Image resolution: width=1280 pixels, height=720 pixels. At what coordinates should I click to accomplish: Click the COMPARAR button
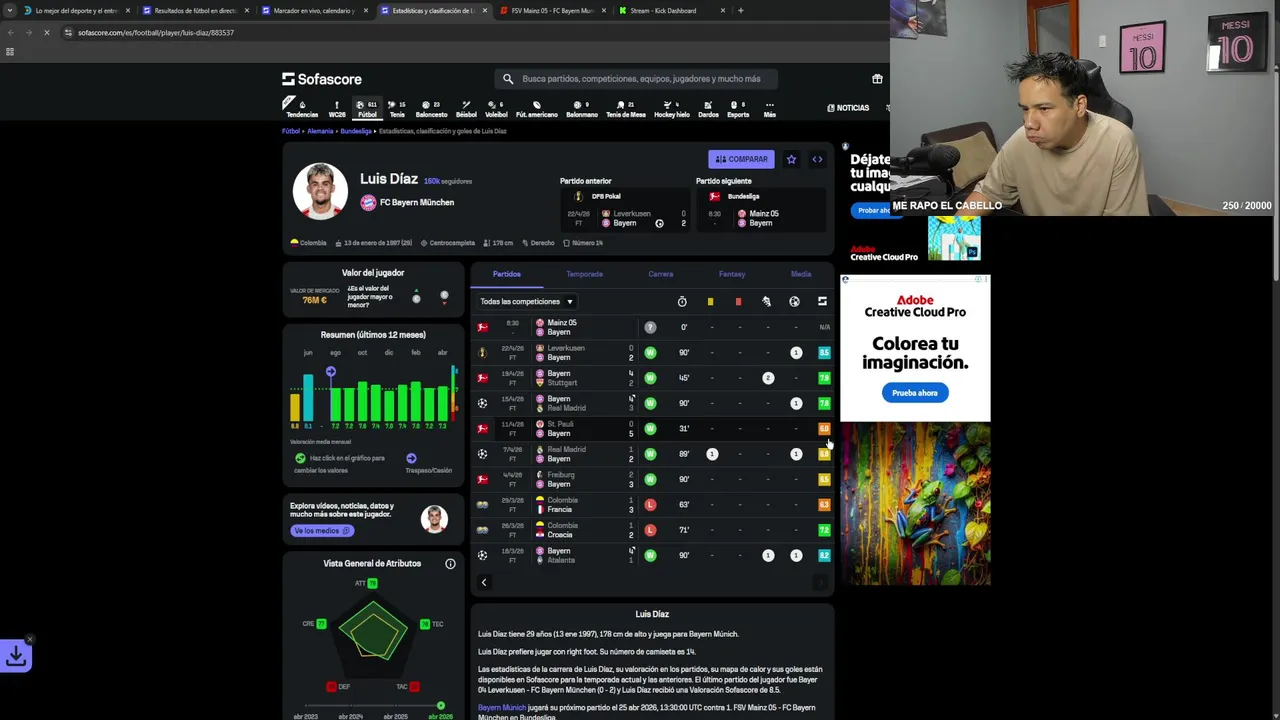click(741, 159)
